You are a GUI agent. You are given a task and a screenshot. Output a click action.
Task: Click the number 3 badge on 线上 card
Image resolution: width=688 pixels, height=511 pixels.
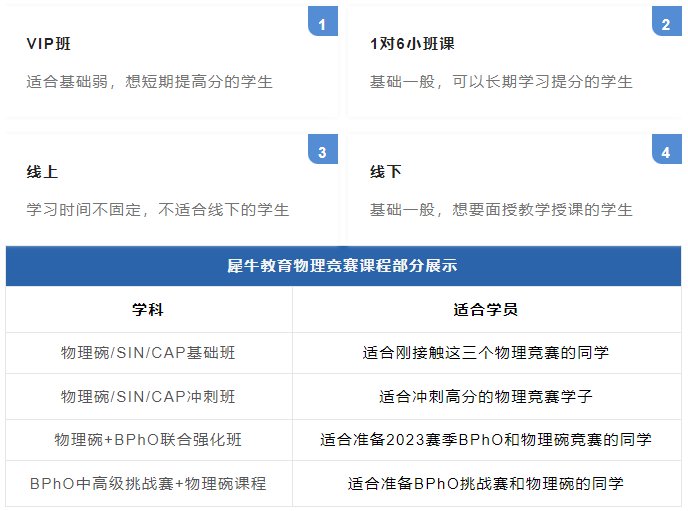click(x=323, y=149)
